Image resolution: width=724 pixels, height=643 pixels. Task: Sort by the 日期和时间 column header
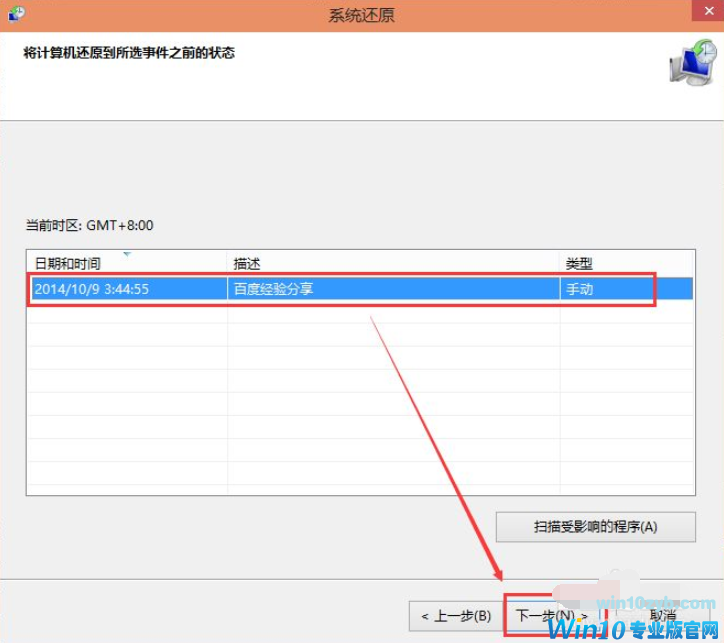tap(68, 264)
